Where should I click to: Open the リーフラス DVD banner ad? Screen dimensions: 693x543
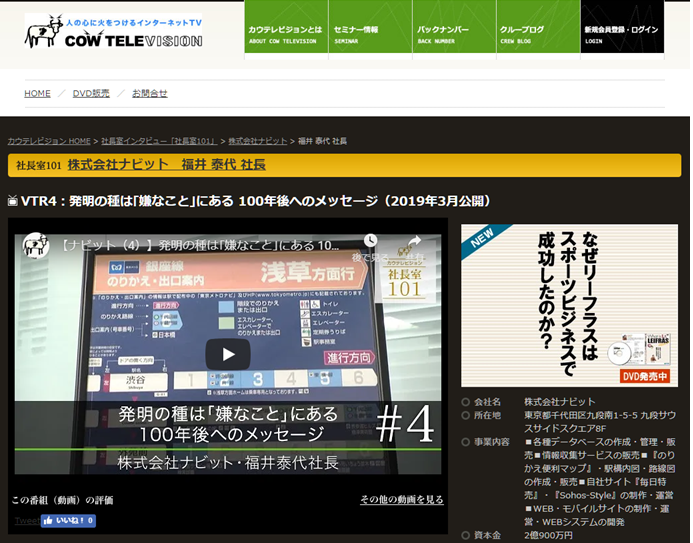pyautogui.click(x=569, y=306)
